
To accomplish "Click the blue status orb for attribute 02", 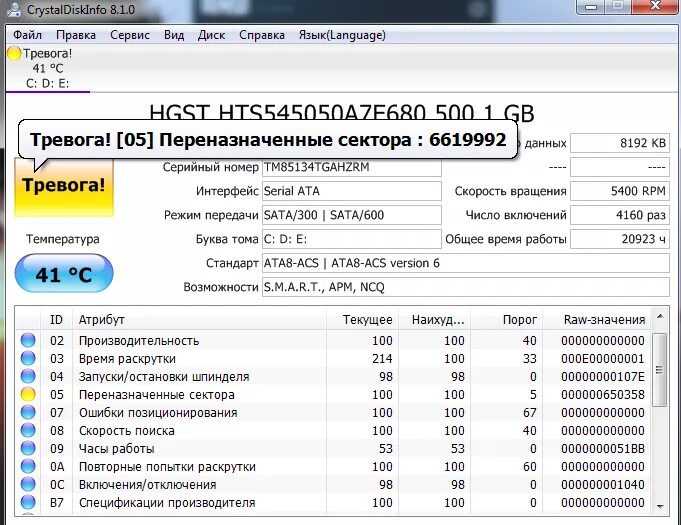I will tap(28, 340).
